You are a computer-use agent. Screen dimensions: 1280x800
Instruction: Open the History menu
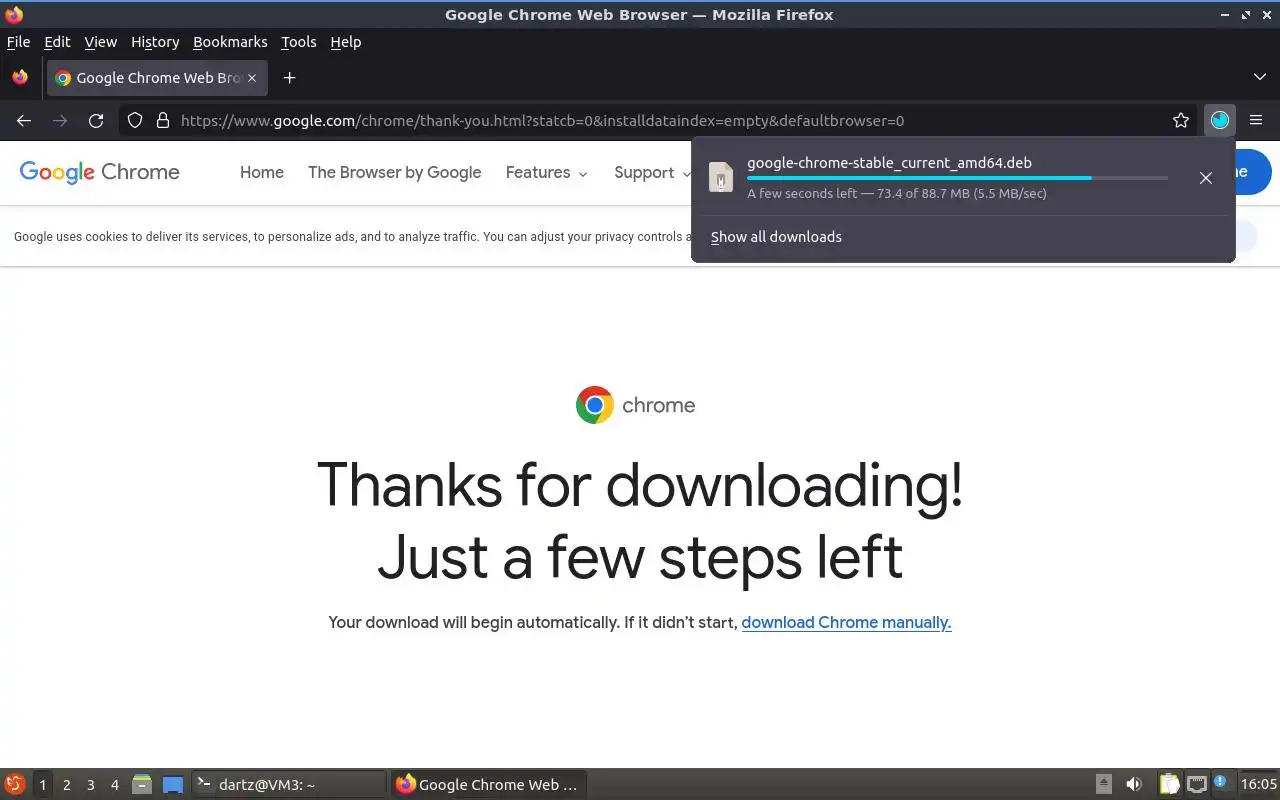click(x=155, y=42)
